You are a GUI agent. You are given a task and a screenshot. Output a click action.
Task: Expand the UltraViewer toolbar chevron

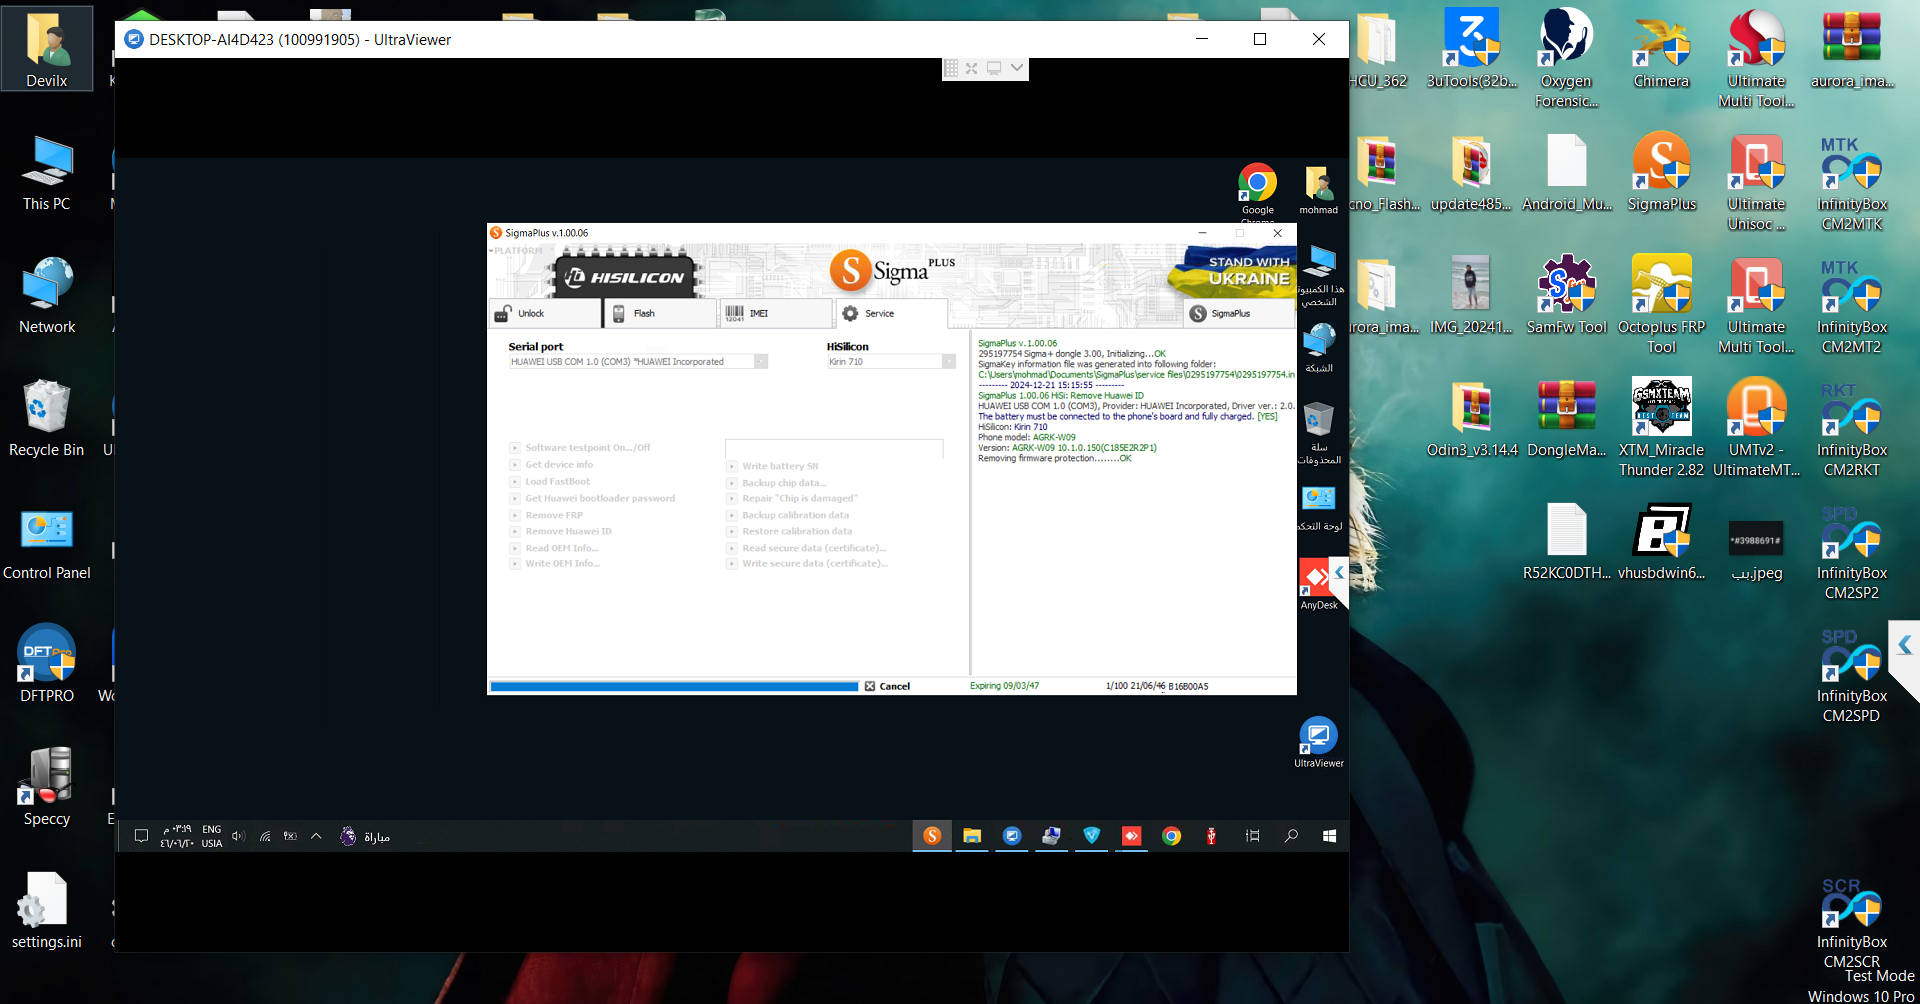1017,68
